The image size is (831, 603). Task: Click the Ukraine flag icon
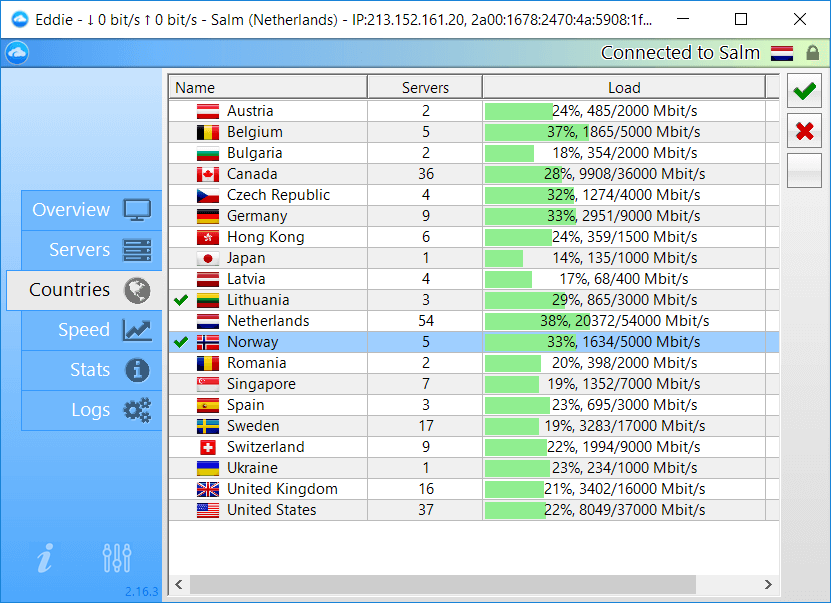(208, 468)
